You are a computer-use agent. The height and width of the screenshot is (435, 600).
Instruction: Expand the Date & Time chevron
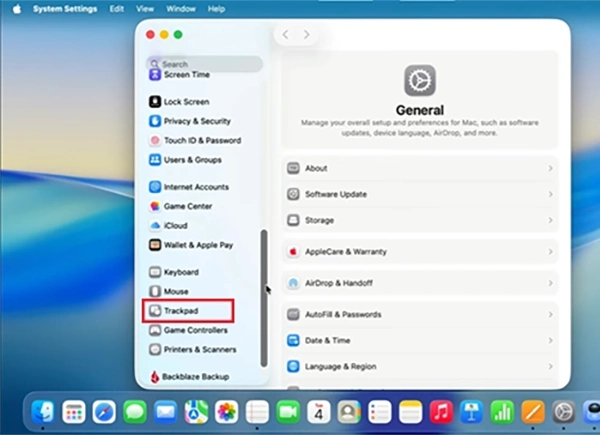click(550, 341)
